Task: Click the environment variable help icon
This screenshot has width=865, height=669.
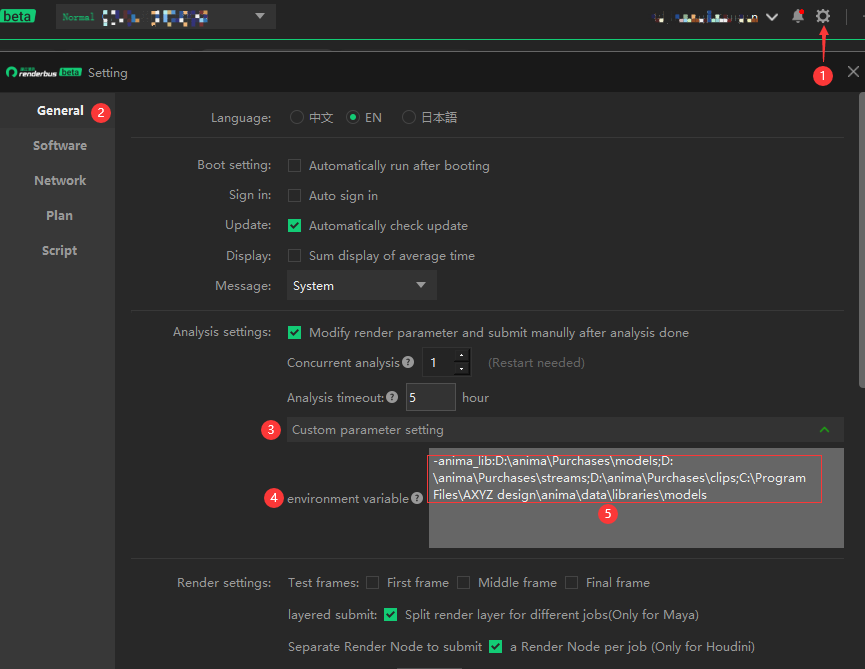Action: [418, 498]
